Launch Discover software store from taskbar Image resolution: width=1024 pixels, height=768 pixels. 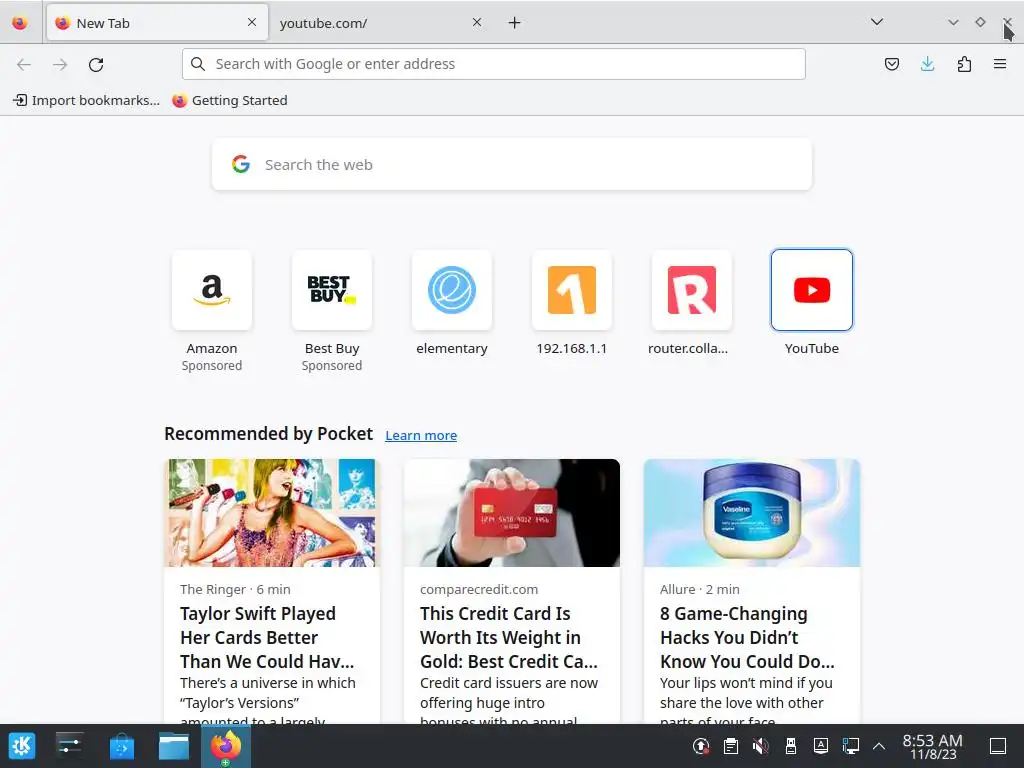(x=121, y=746)
